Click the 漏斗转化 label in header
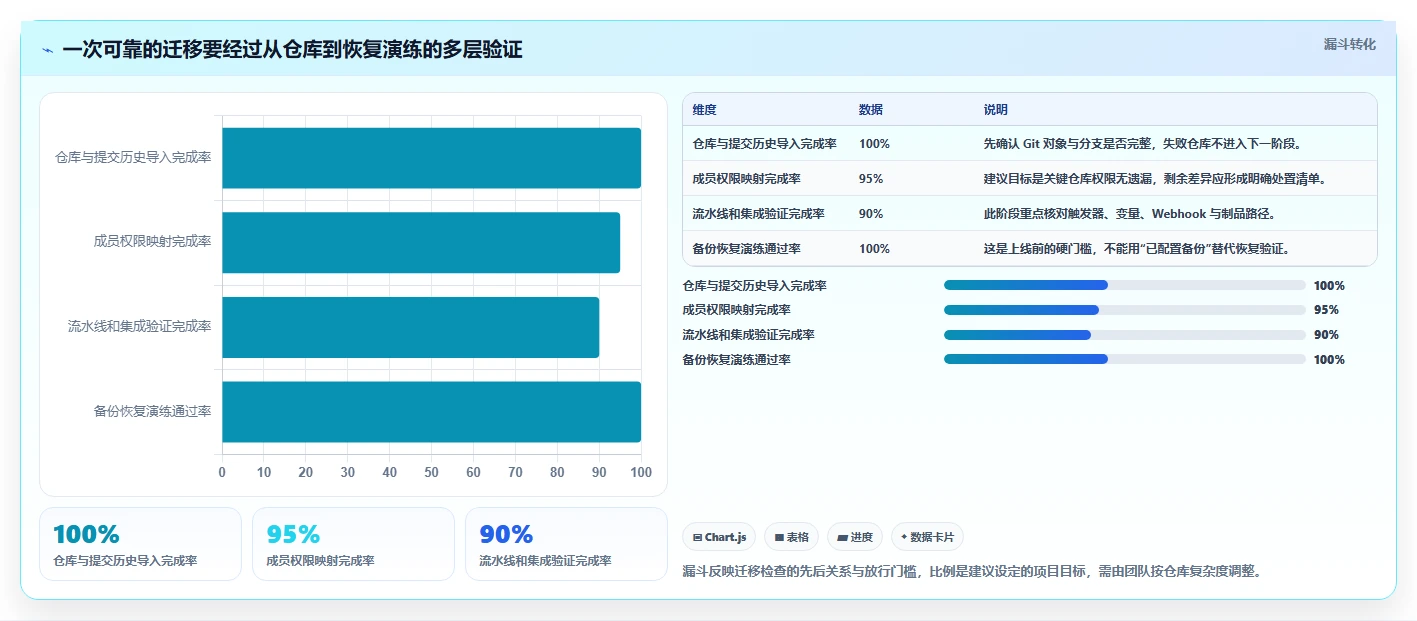This screenshot has height=621, width=1417. (1349, 44)
